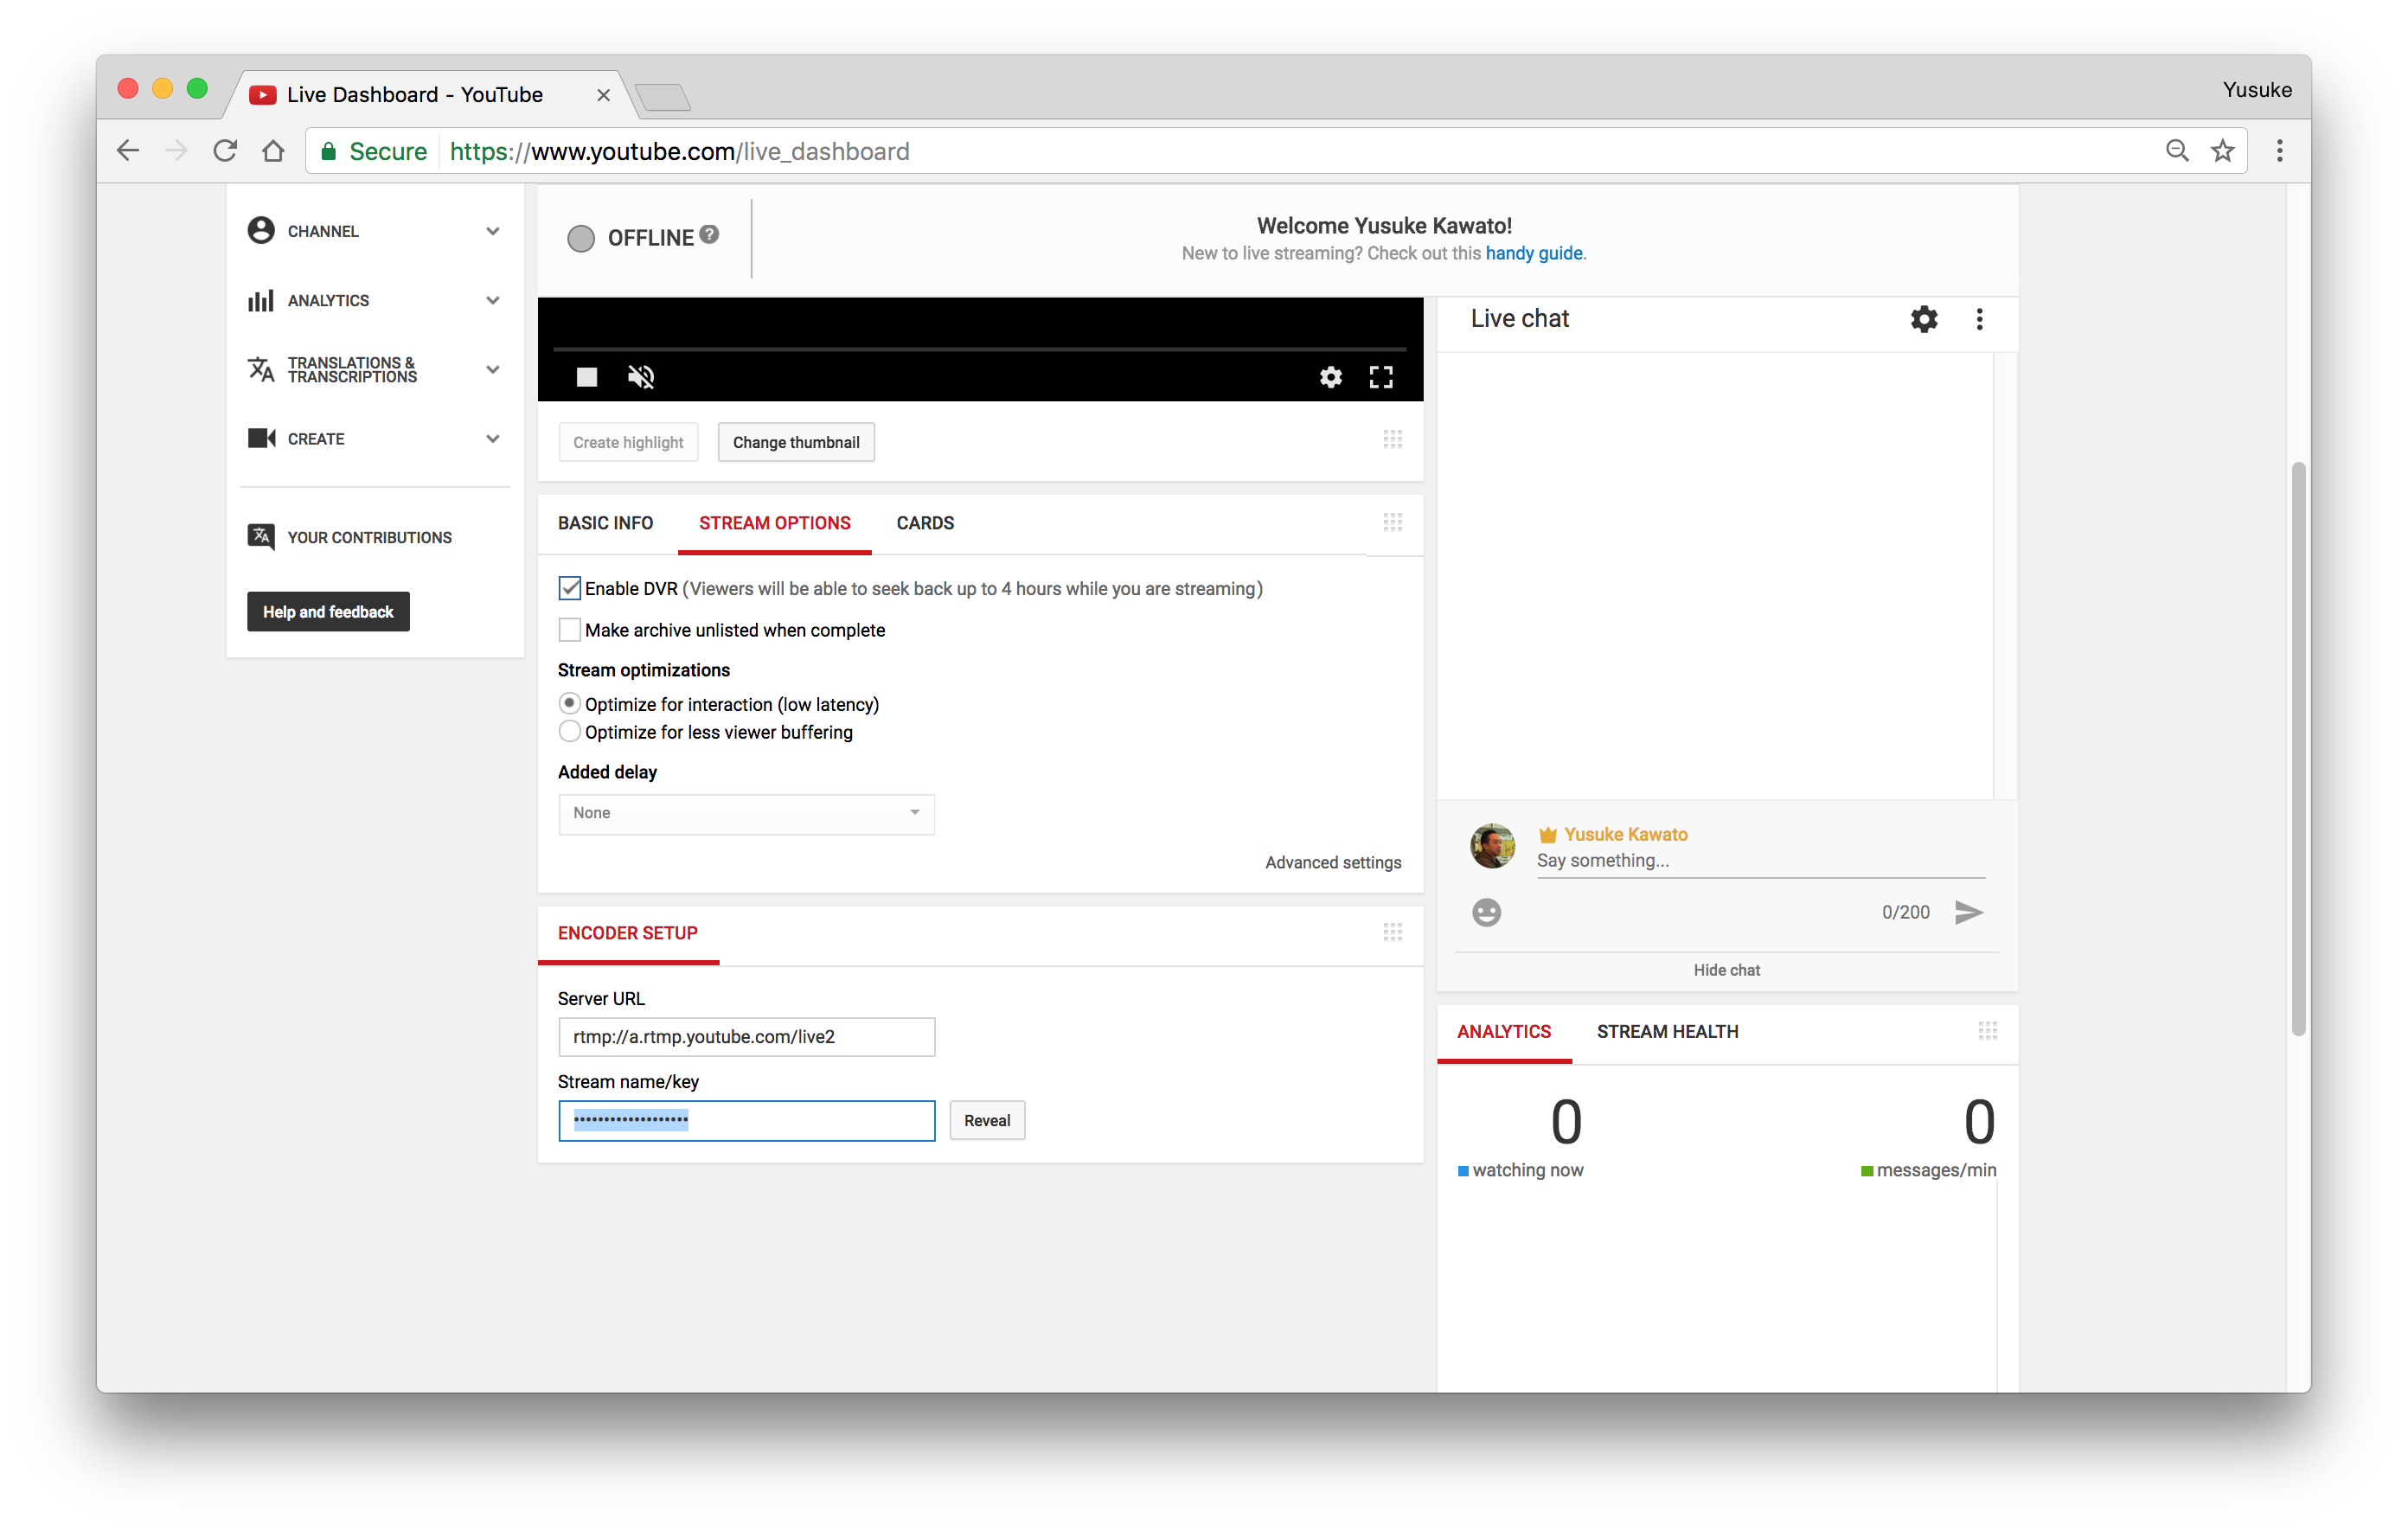Check Make archive unlisted when complete

click(x=569, y=630)
